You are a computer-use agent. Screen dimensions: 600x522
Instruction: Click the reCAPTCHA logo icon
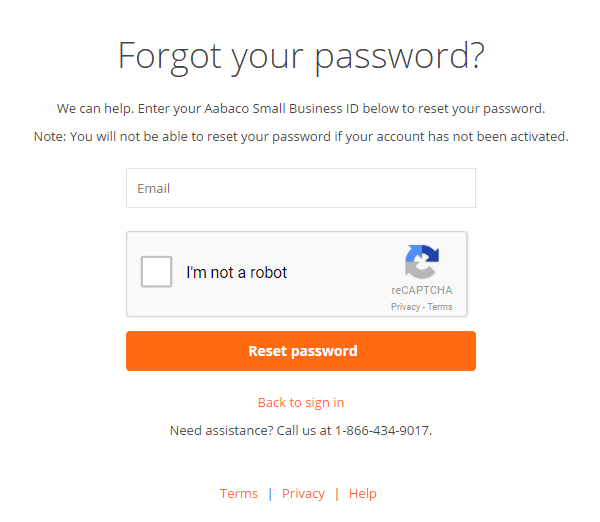coord(421,262)
